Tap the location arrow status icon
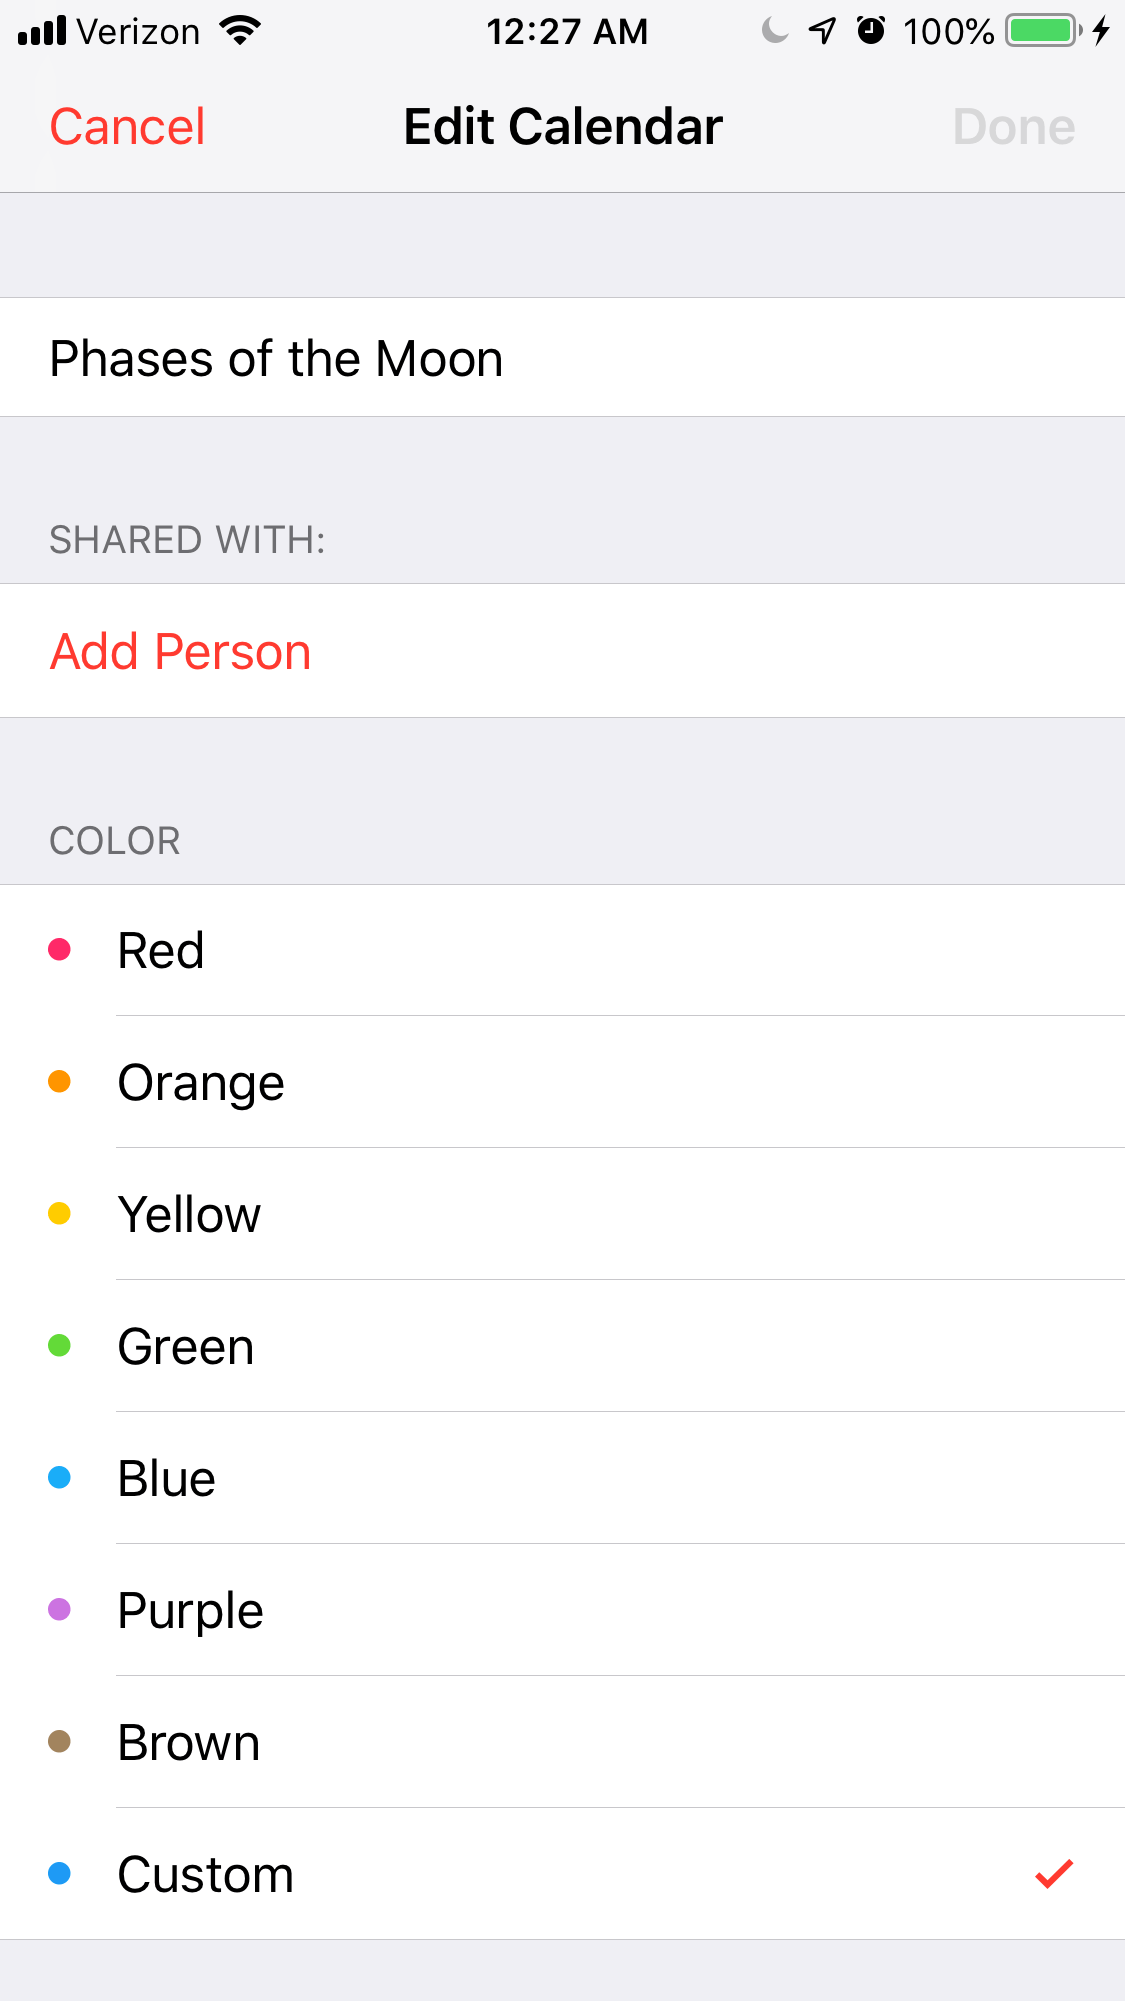1125x2001 pixels. (822, 31)
